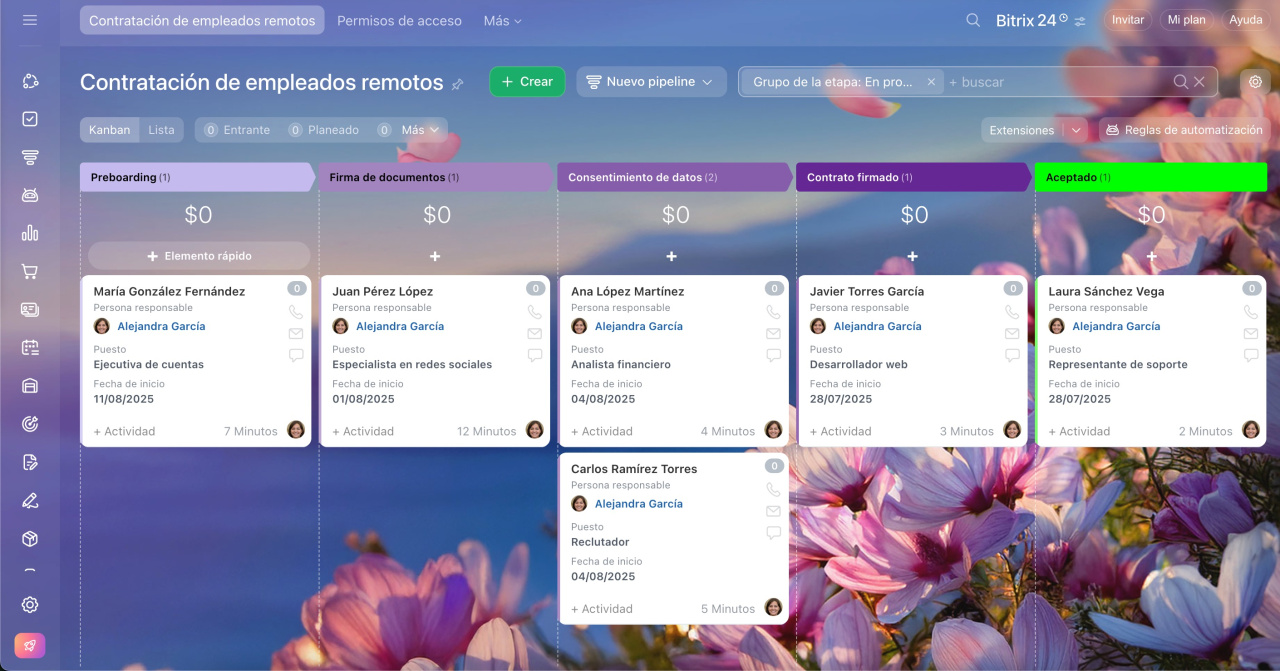Click the avatar on Ana López Martínez card footer

click(x=773, y=430)
